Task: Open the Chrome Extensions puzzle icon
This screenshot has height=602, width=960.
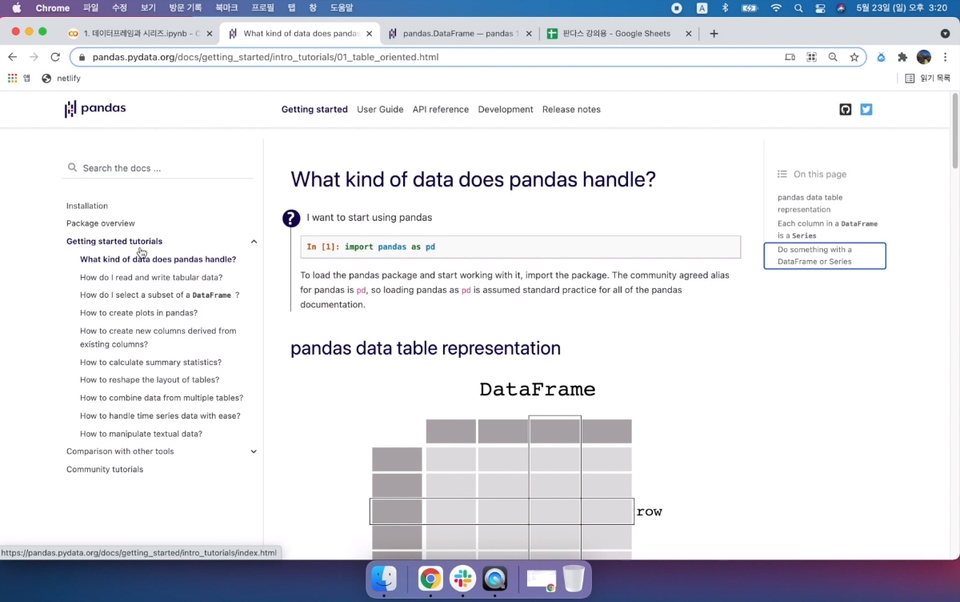Action: click(902, 57)
